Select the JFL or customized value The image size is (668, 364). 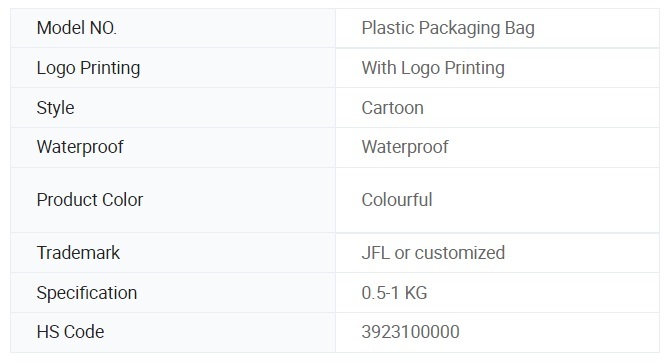433,253
